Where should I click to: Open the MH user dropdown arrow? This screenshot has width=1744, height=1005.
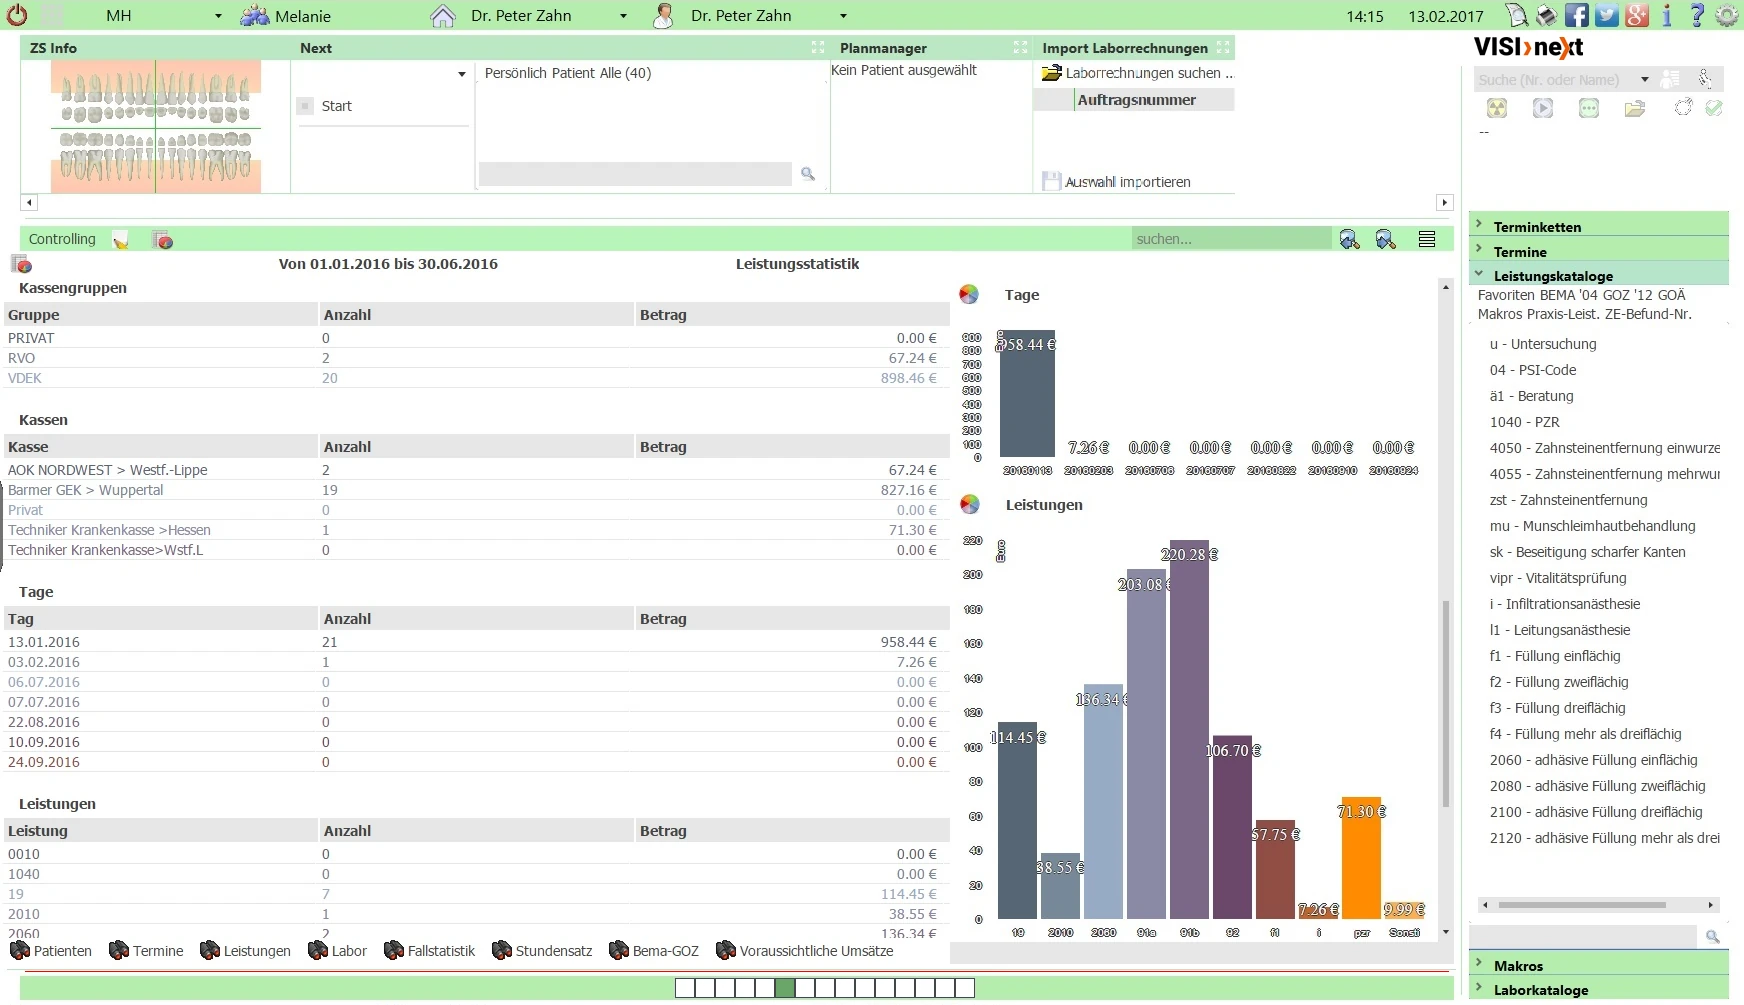pyautogui.click(x=218, y=17)
